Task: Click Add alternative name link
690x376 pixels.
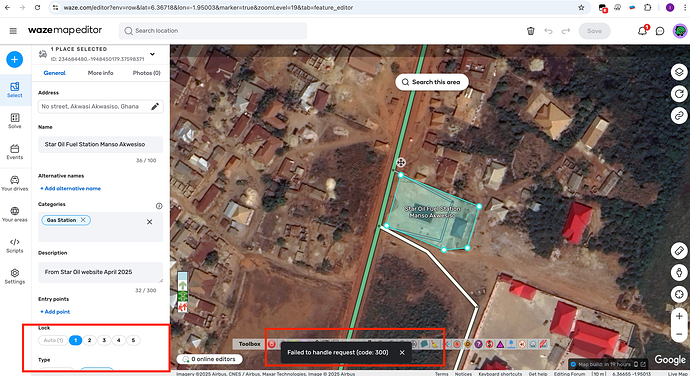Action: [x=70, y=188]
